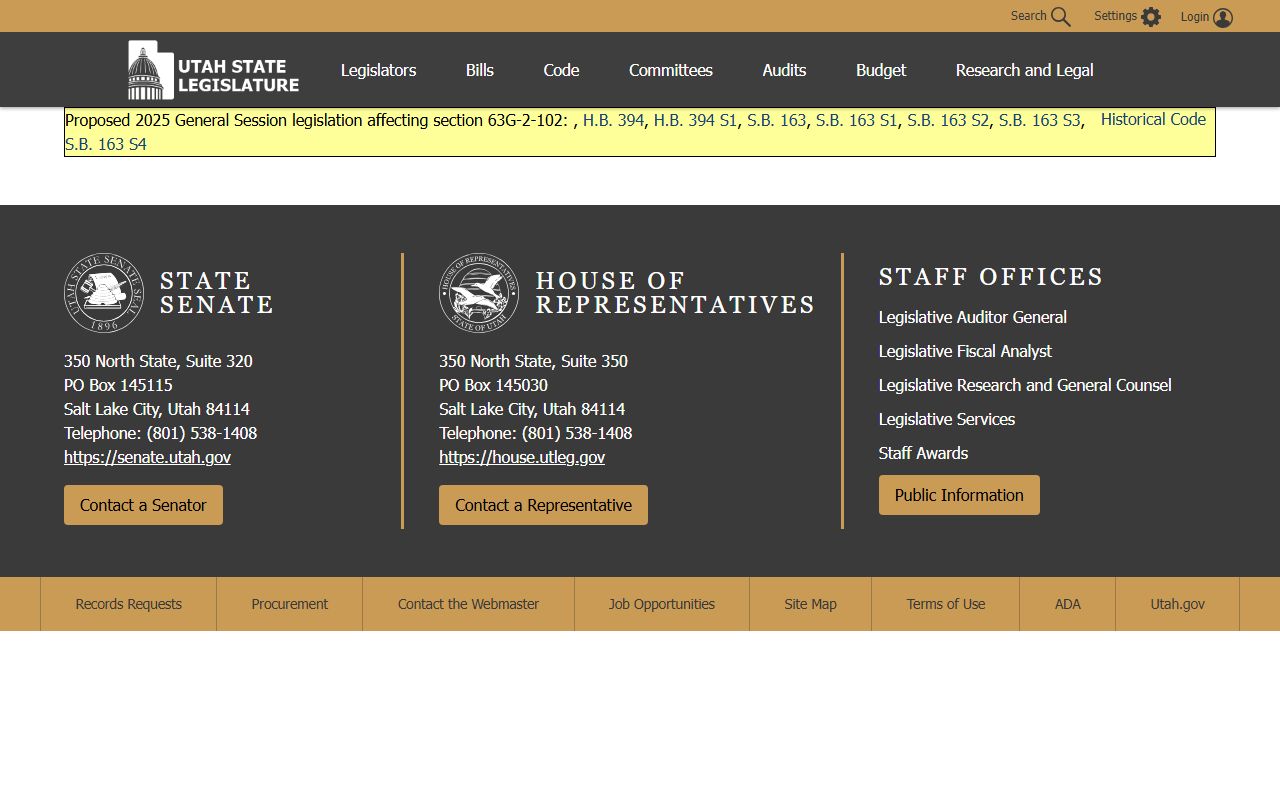This screenshot has height=800, width=1280.
Task: Open Procurement footer link
Action: pyautogui.click(x=289, y=604)
